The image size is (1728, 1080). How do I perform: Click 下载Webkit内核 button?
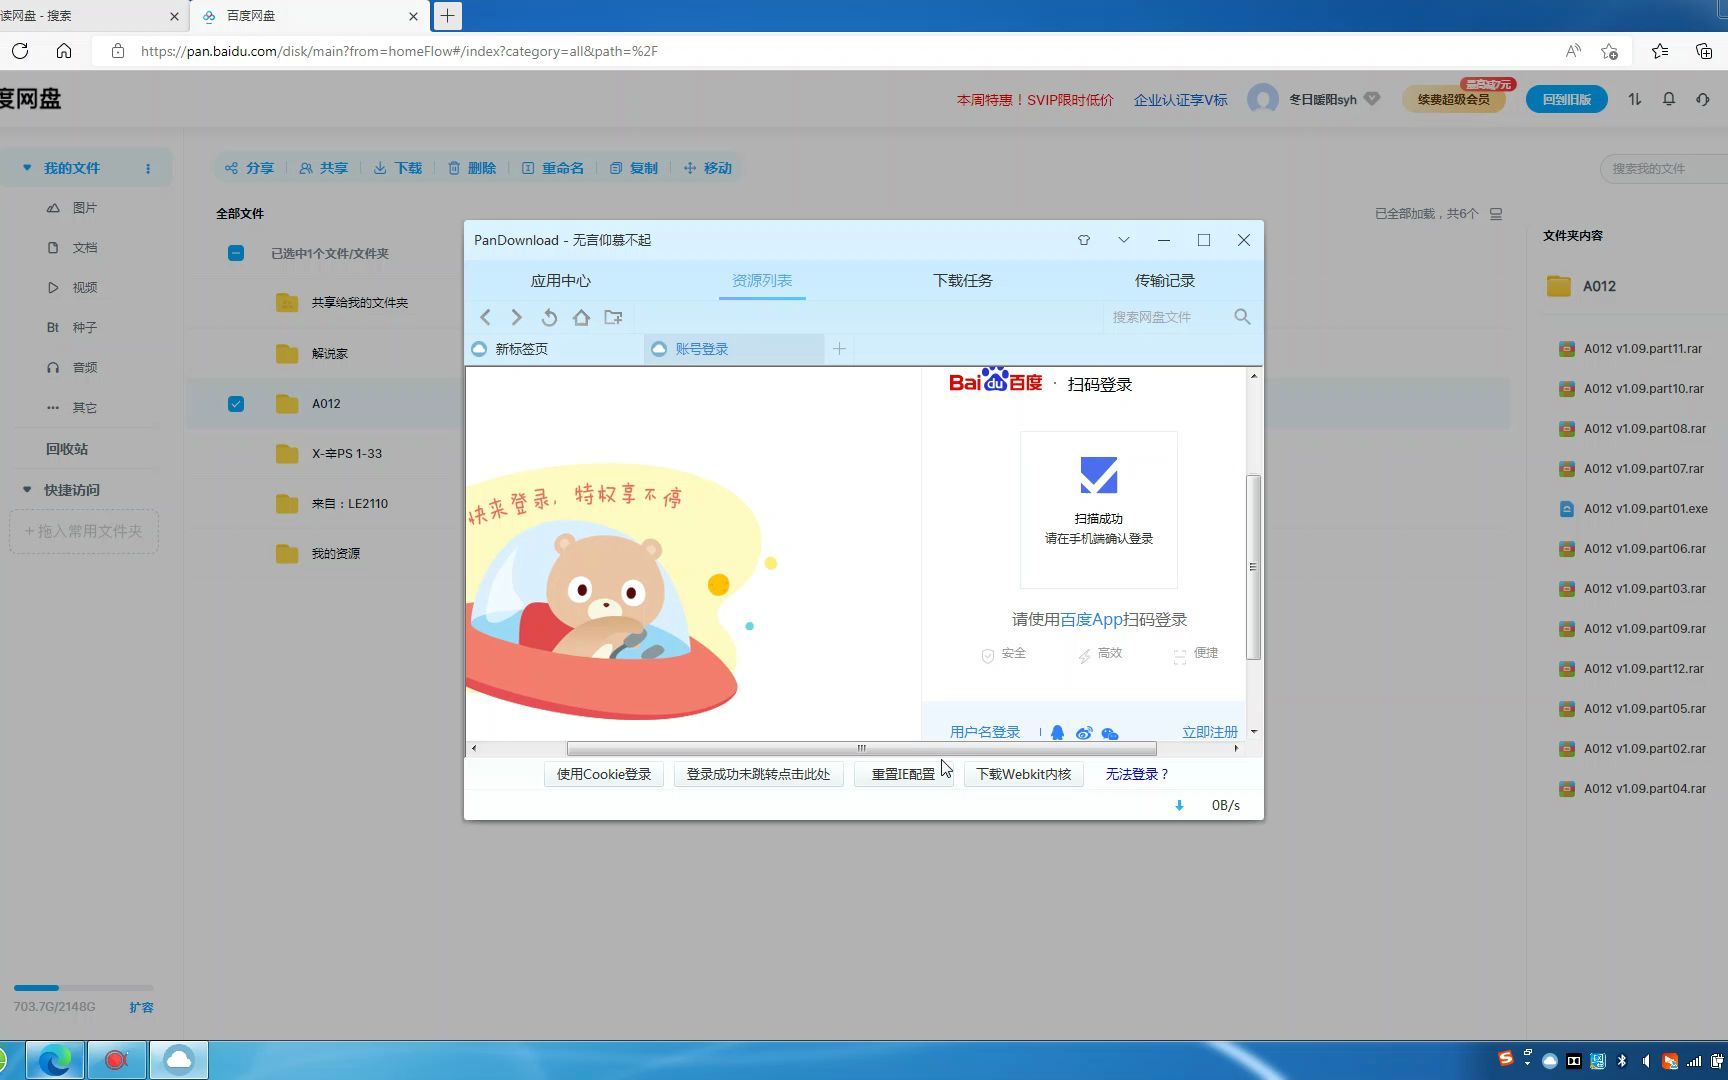click(1023, 774)
